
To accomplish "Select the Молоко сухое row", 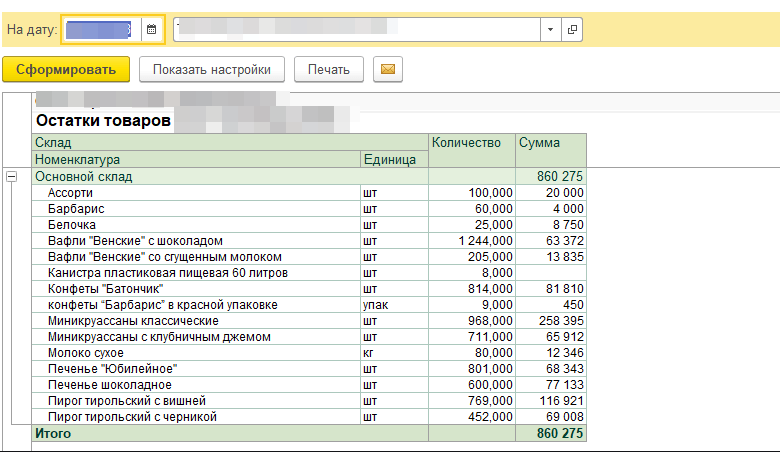I will pos(309,353).
